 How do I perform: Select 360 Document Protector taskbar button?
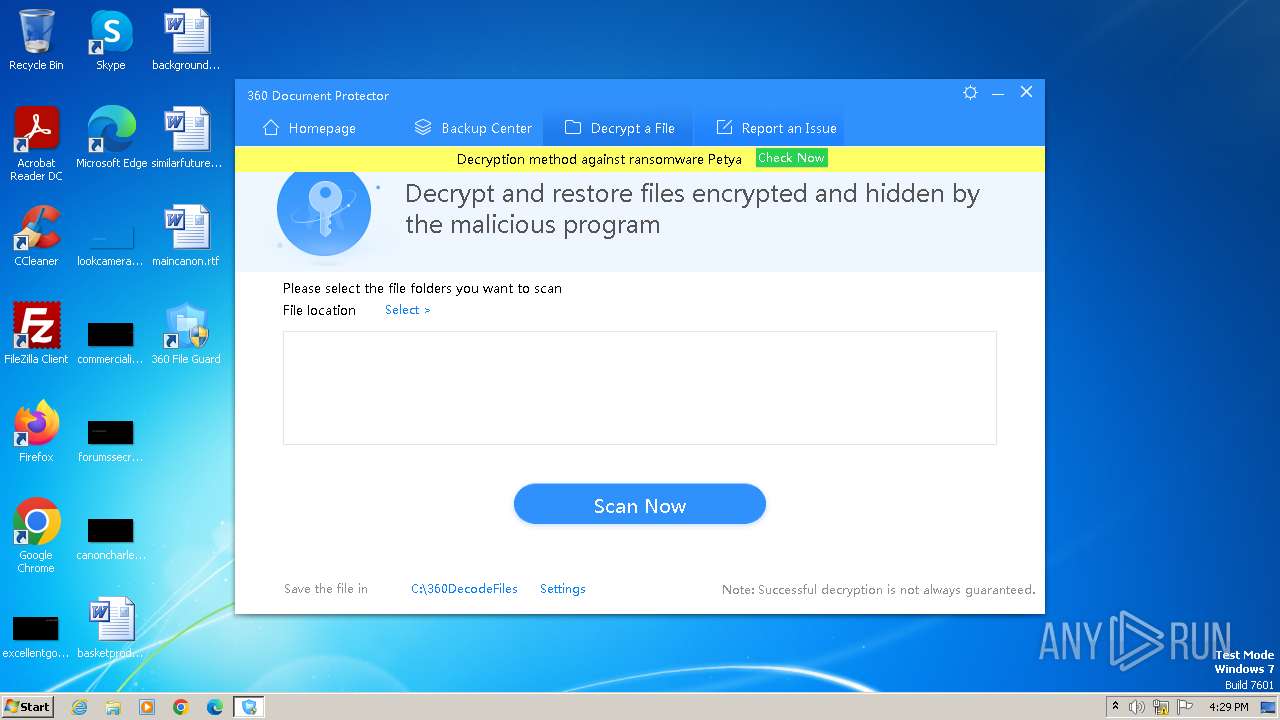249,707
